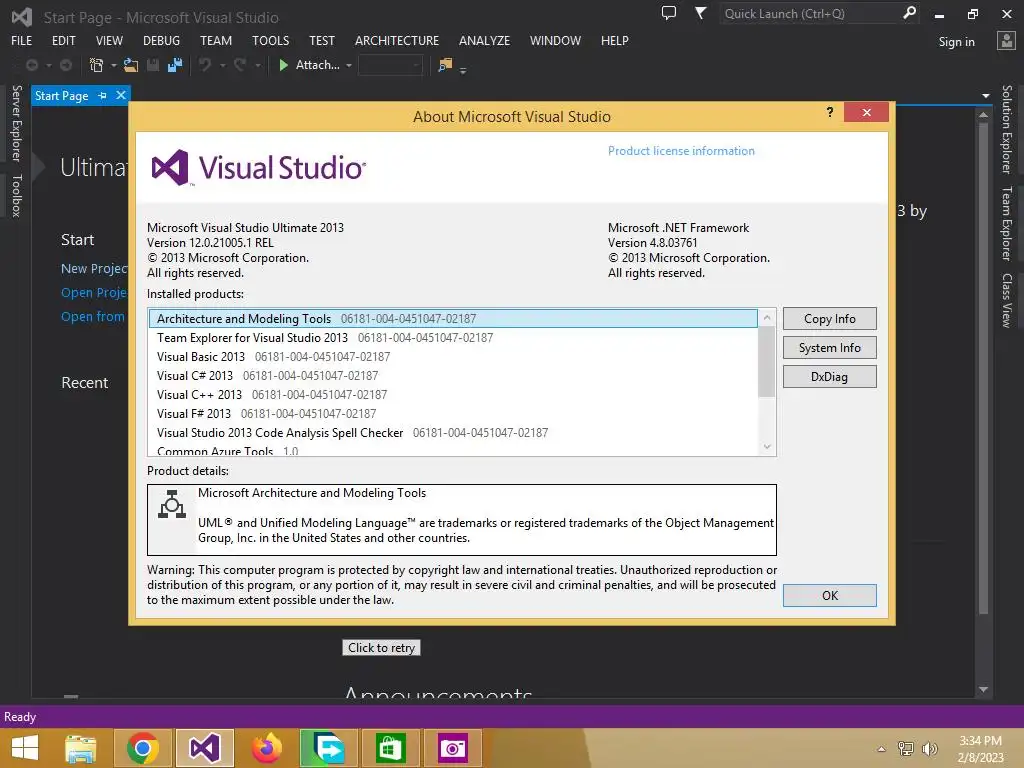Click the Navigate Forward toolbar icon
The height and width of the screenshot is (768, 1024).
tap(66, 65)
